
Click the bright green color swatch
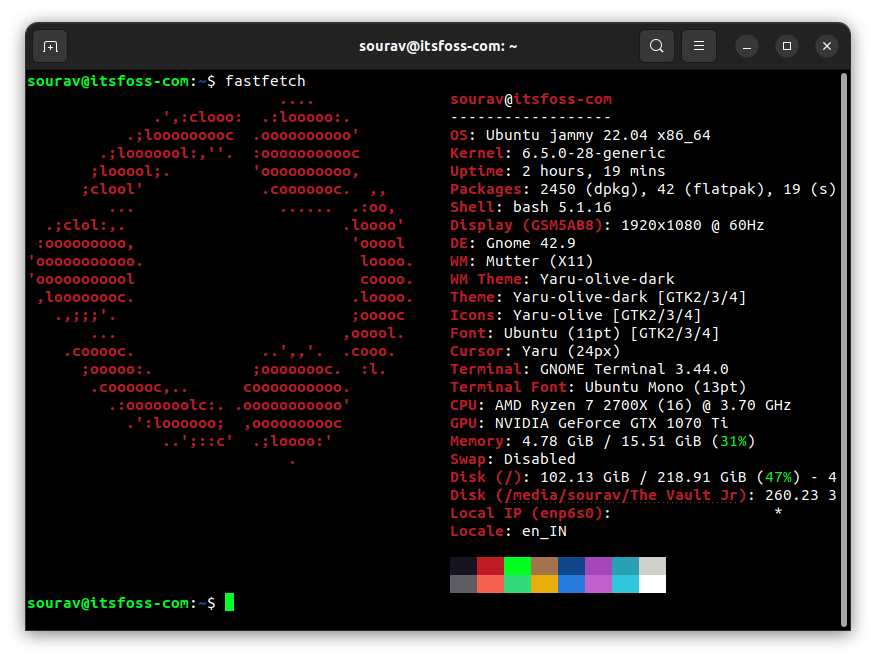[x=517, y=566]
